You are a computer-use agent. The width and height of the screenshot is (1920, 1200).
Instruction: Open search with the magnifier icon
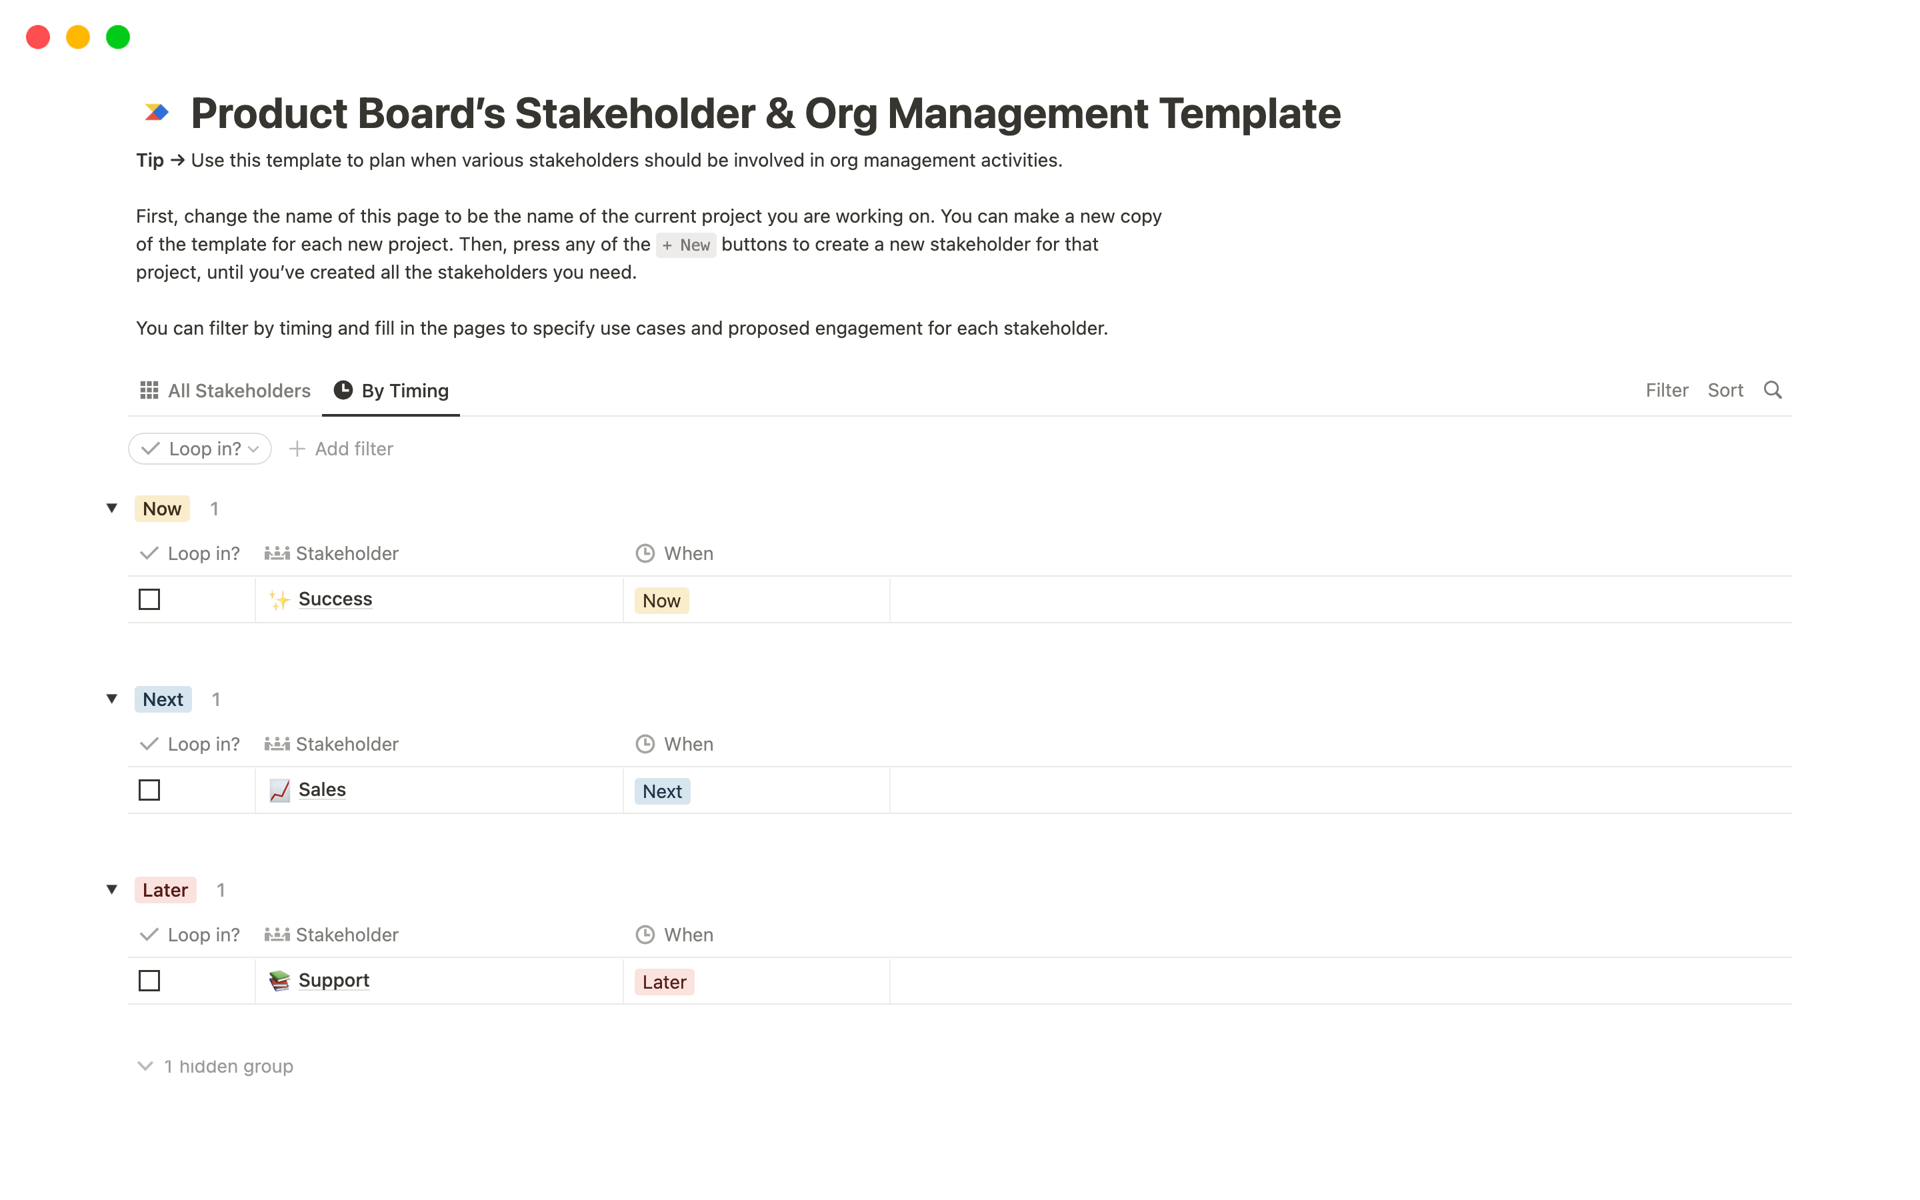pyautogui.click(x=1773, y=390)
